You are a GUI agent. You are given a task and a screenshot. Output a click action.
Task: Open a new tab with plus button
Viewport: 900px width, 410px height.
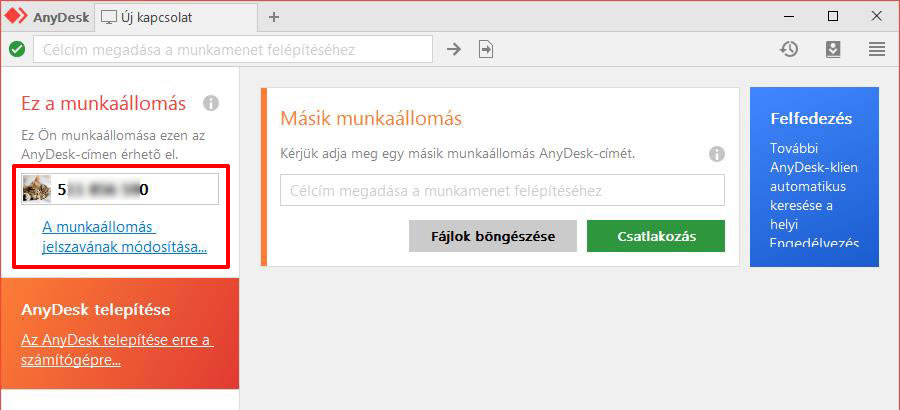[x=274, y=17]
